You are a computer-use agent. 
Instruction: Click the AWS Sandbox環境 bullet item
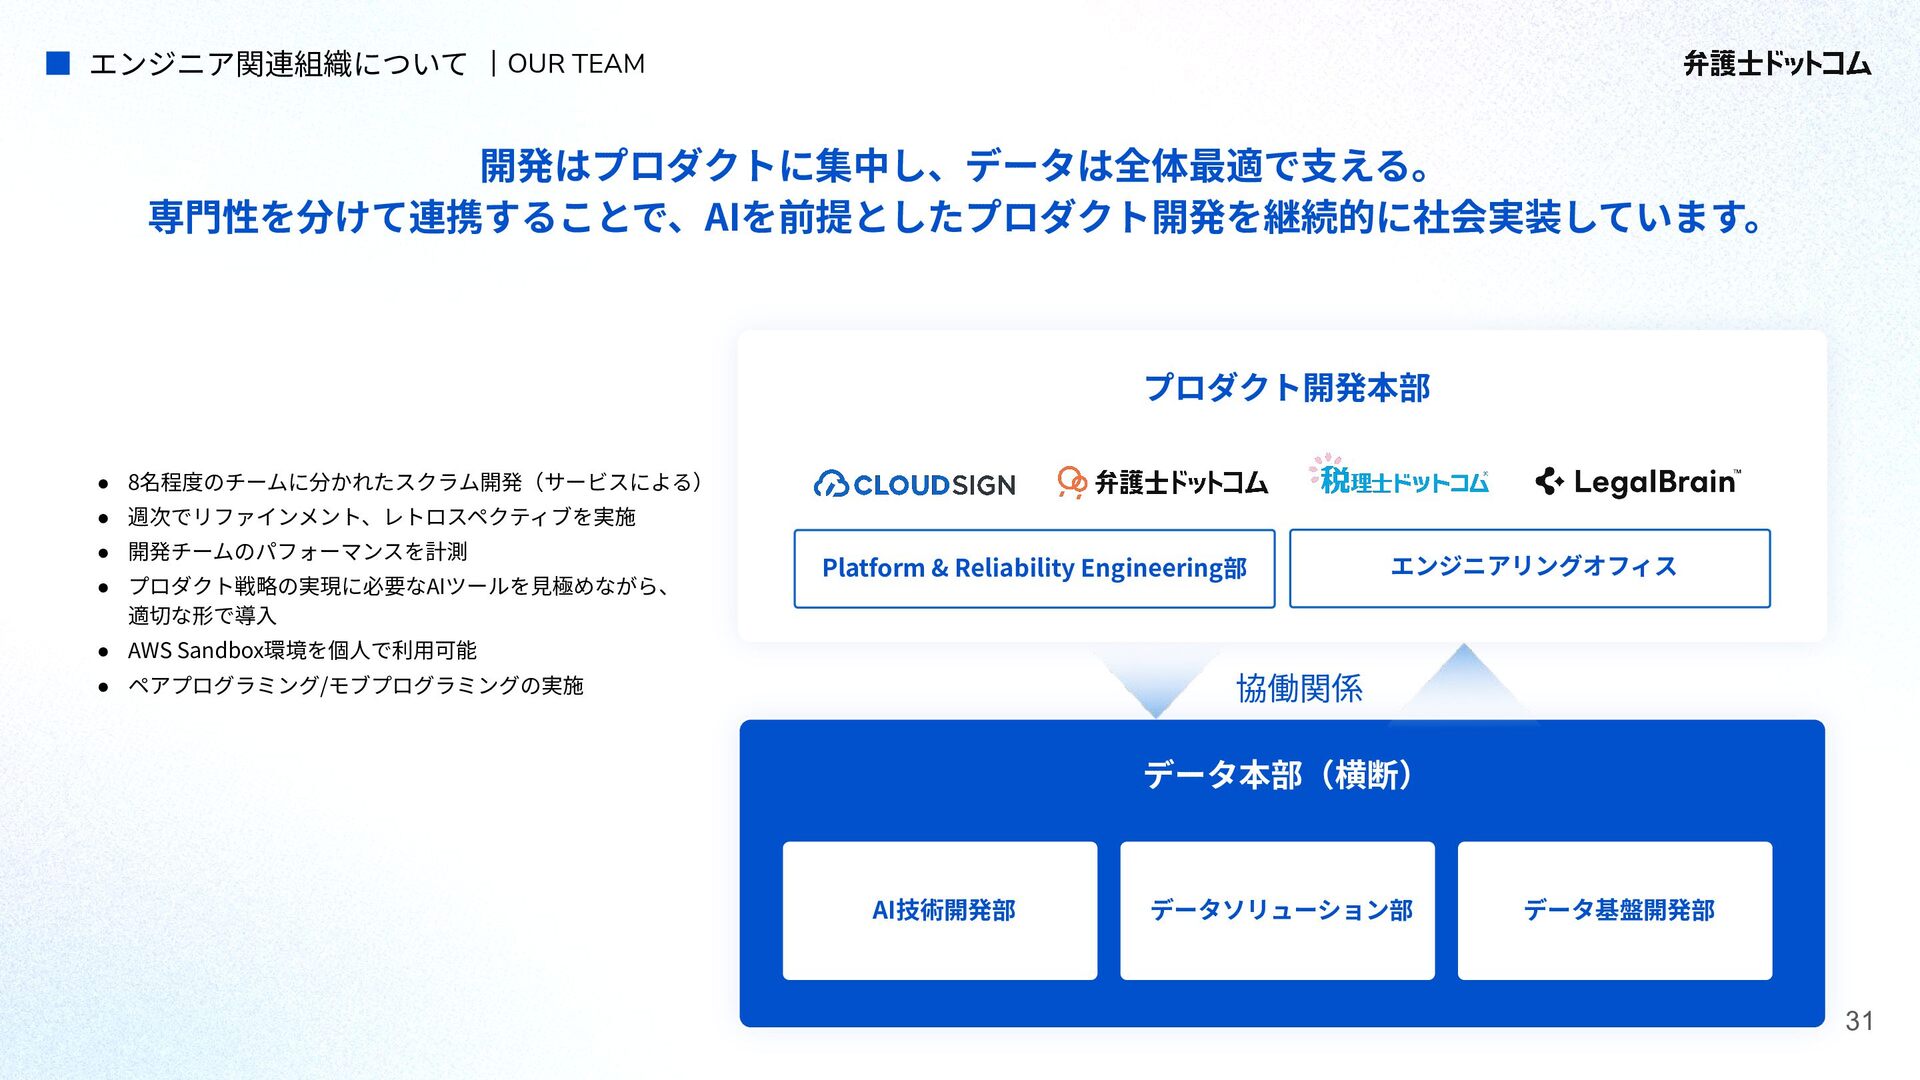tap(302, 651)
